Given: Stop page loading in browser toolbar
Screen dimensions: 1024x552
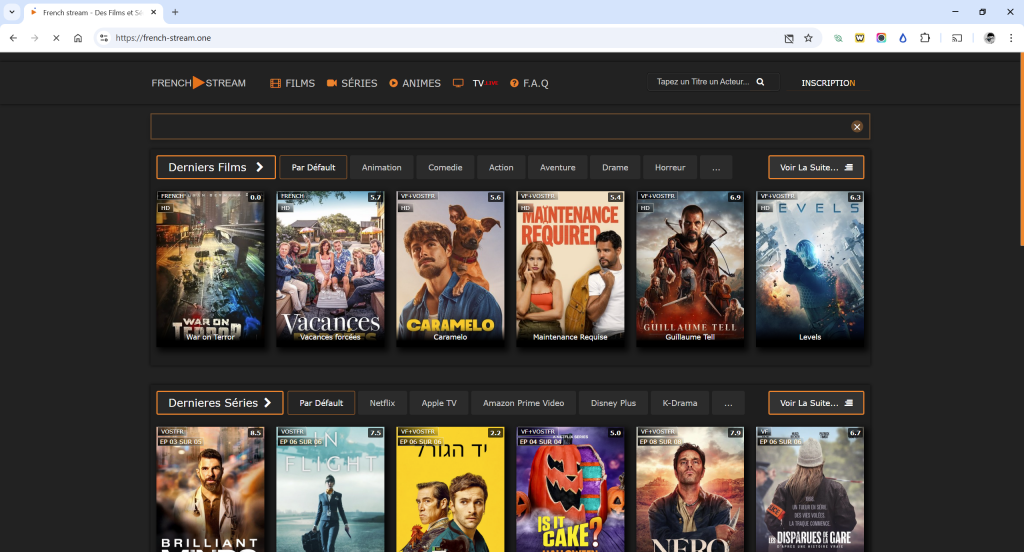Looking at the screenshot, I should [x=55, y=38].
